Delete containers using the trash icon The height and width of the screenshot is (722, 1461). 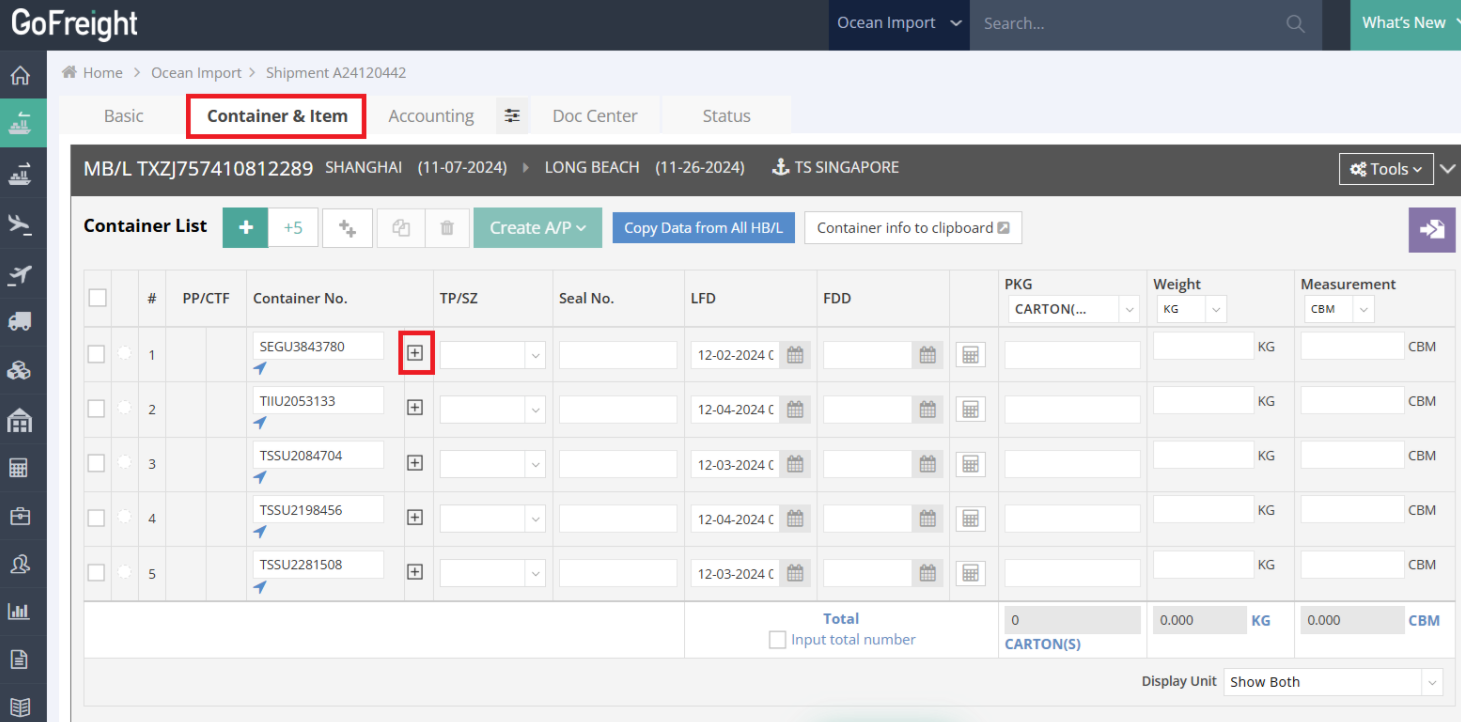pyautogui.click(x=447, y=227)
